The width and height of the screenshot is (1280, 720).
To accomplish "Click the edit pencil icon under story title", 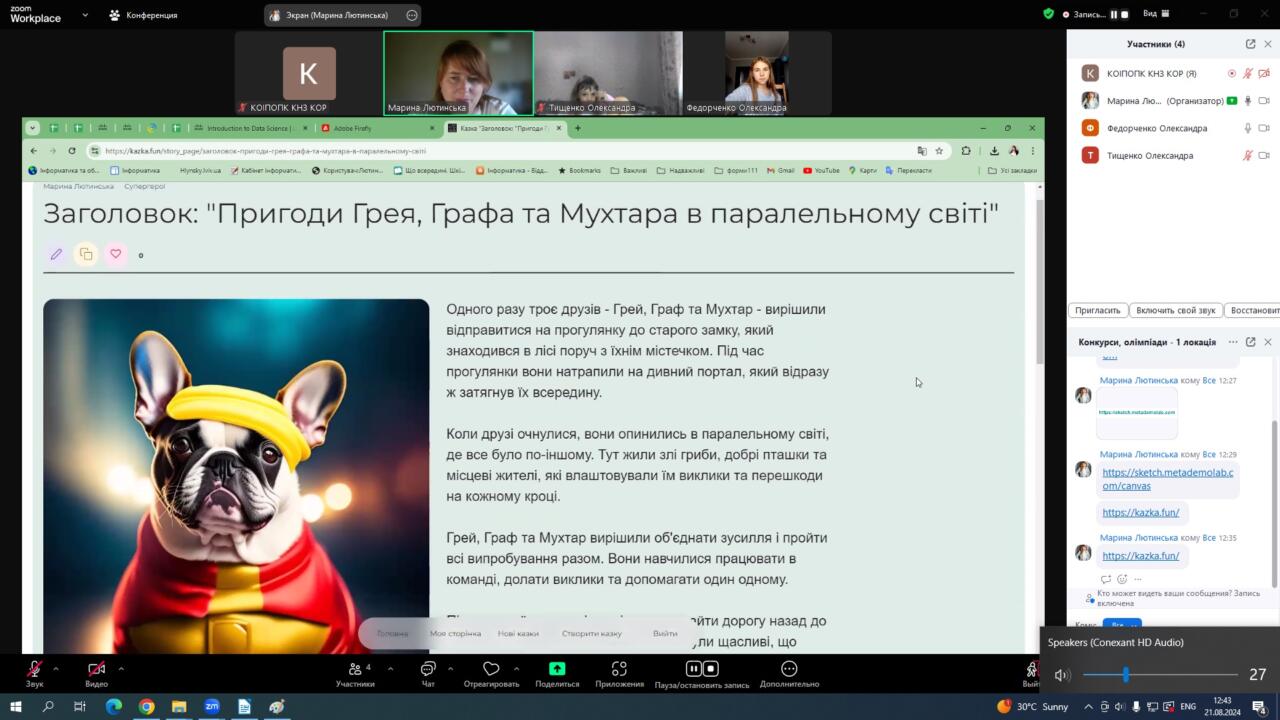I will pyautogui.click(x=56, y=254).
